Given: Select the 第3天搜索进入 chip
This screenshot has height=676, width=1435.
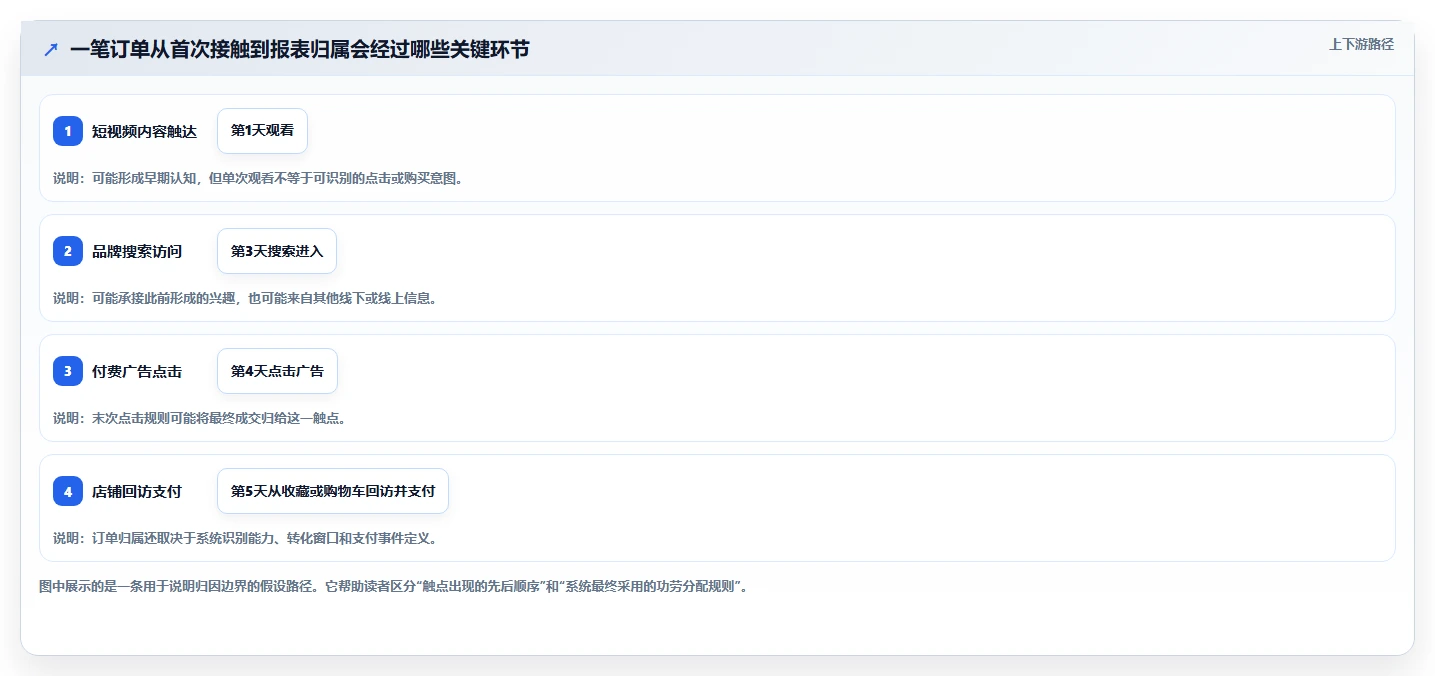Looking at the screenshot, I should click(277, 251).
